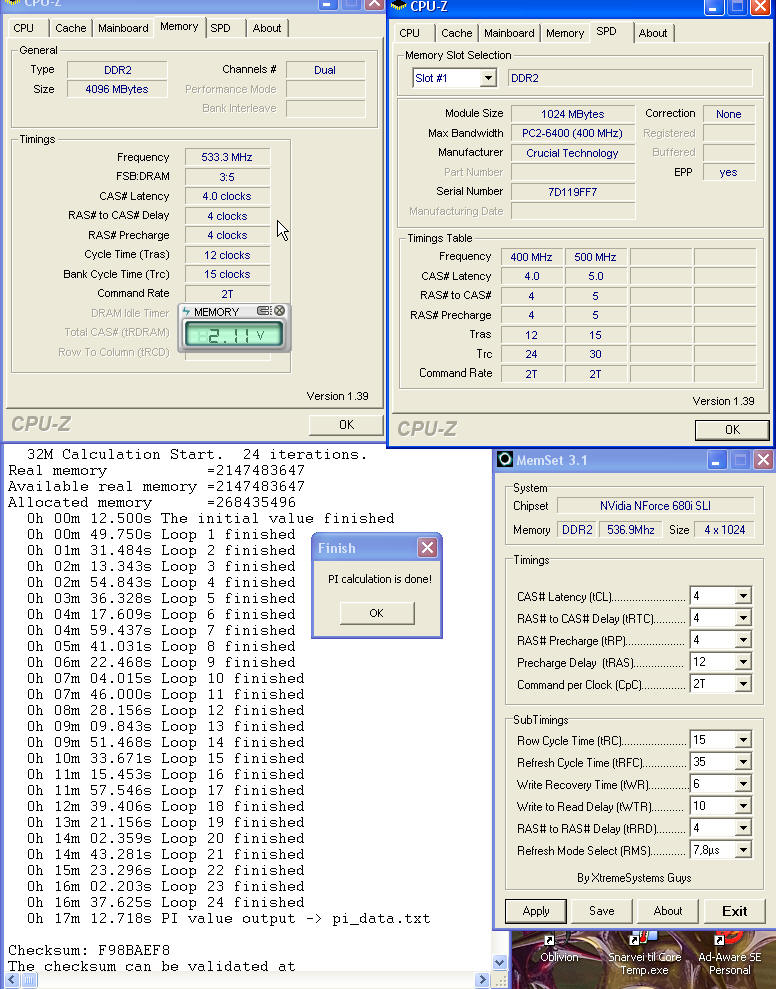Expand the RAS# Precharge (tRP) dropdown
Image resolution: width=776 pixels, height=989 pixels.
coord(743,640)
